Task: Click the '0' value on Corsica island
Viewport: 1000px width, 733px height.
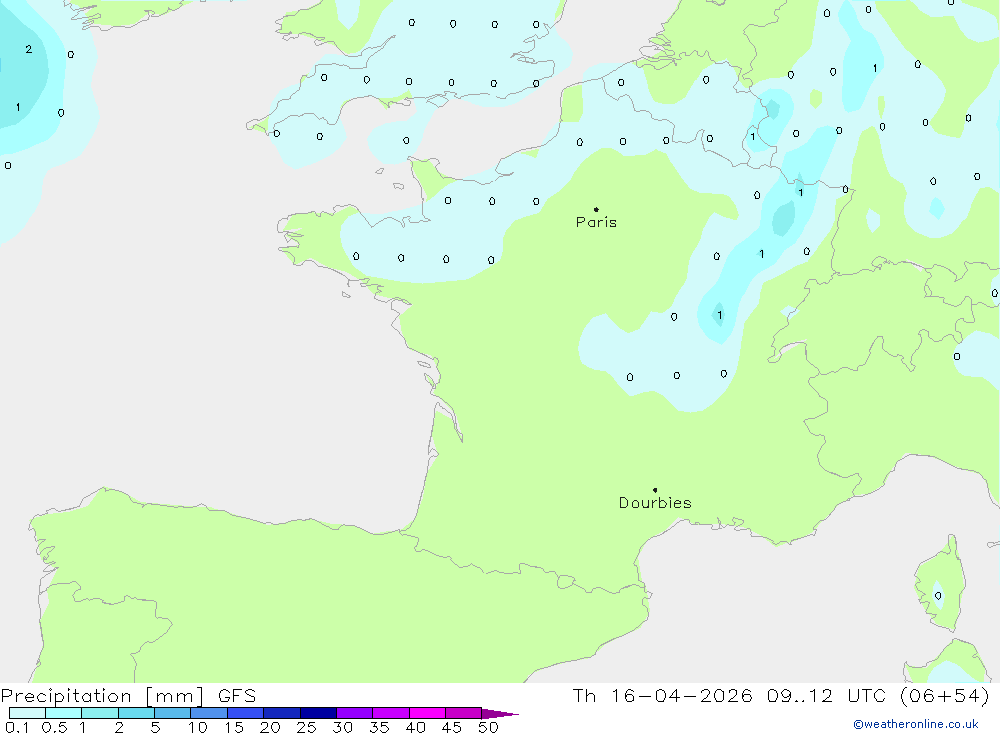Action: click(938, 596)
